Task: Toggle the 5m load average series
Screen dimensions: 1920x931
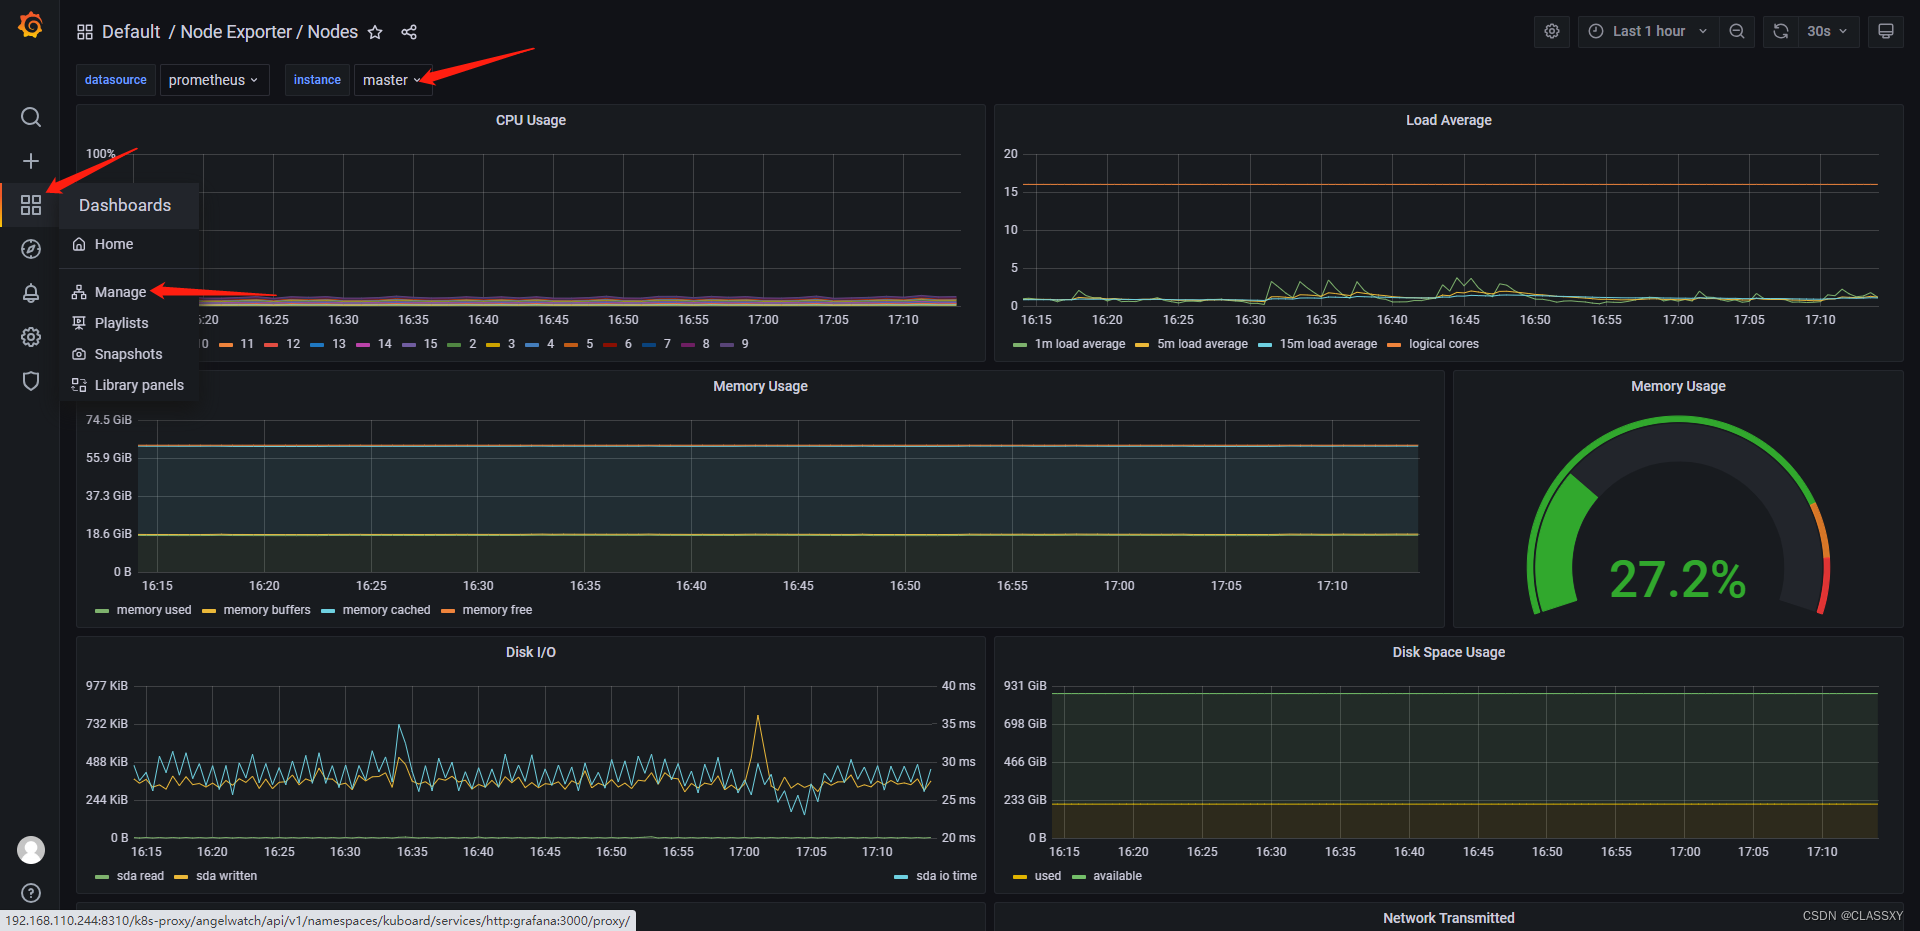Action: click(x=1202, y=344)
